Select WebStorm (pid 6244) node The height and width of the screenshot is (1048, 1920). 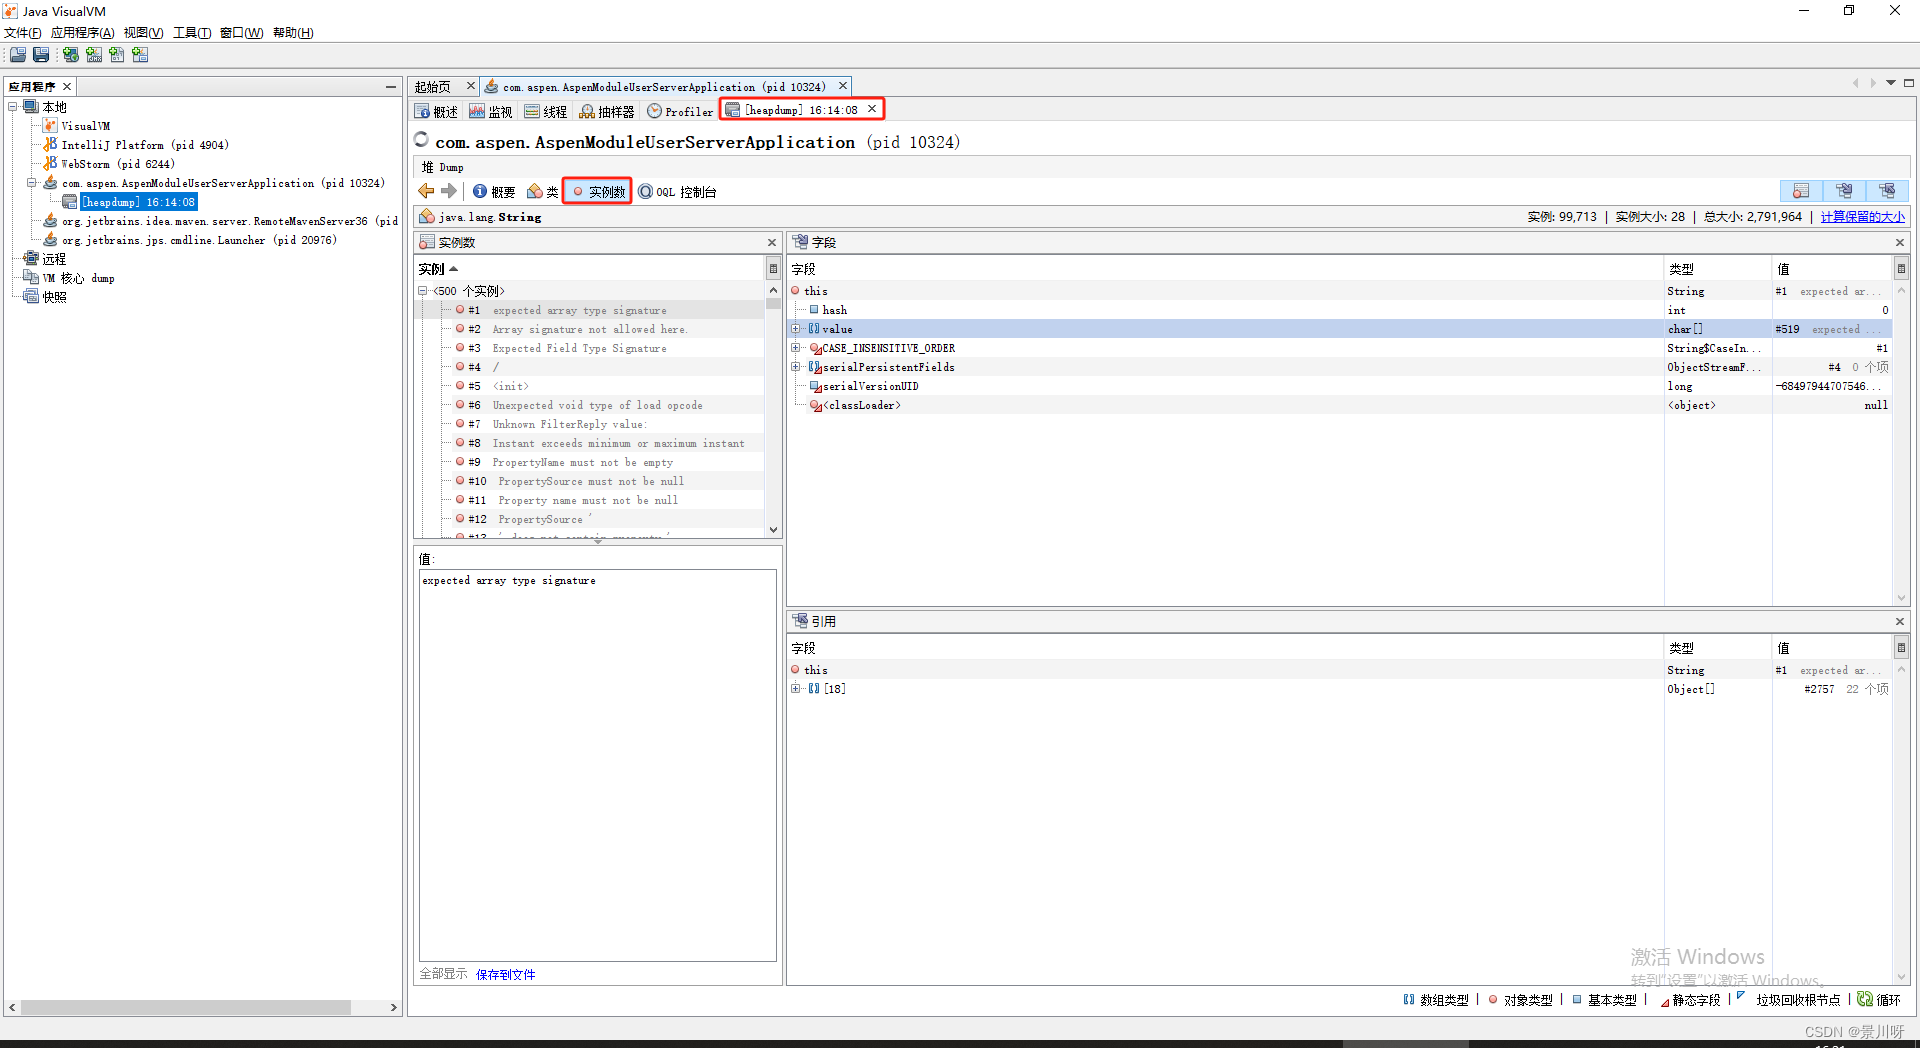tap(109, 164)
